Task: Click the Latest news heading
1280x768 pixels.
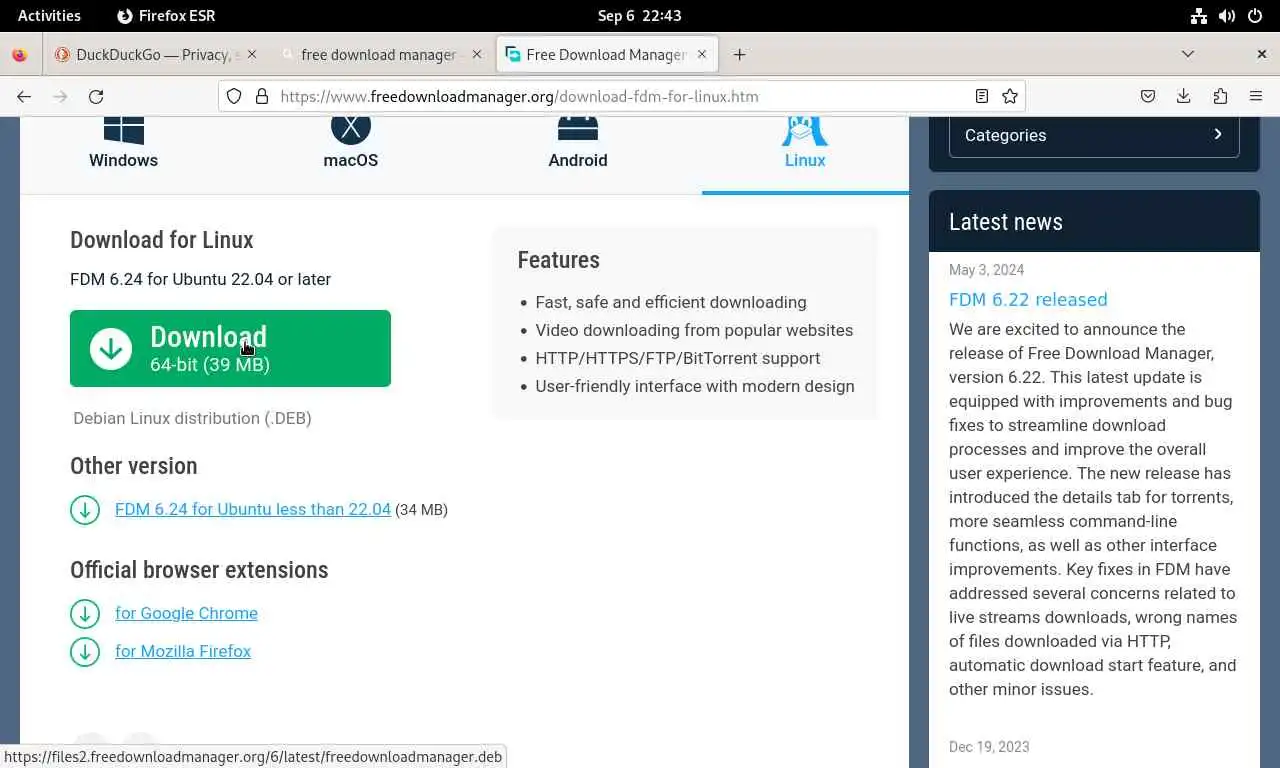Action: (1006, 222)
